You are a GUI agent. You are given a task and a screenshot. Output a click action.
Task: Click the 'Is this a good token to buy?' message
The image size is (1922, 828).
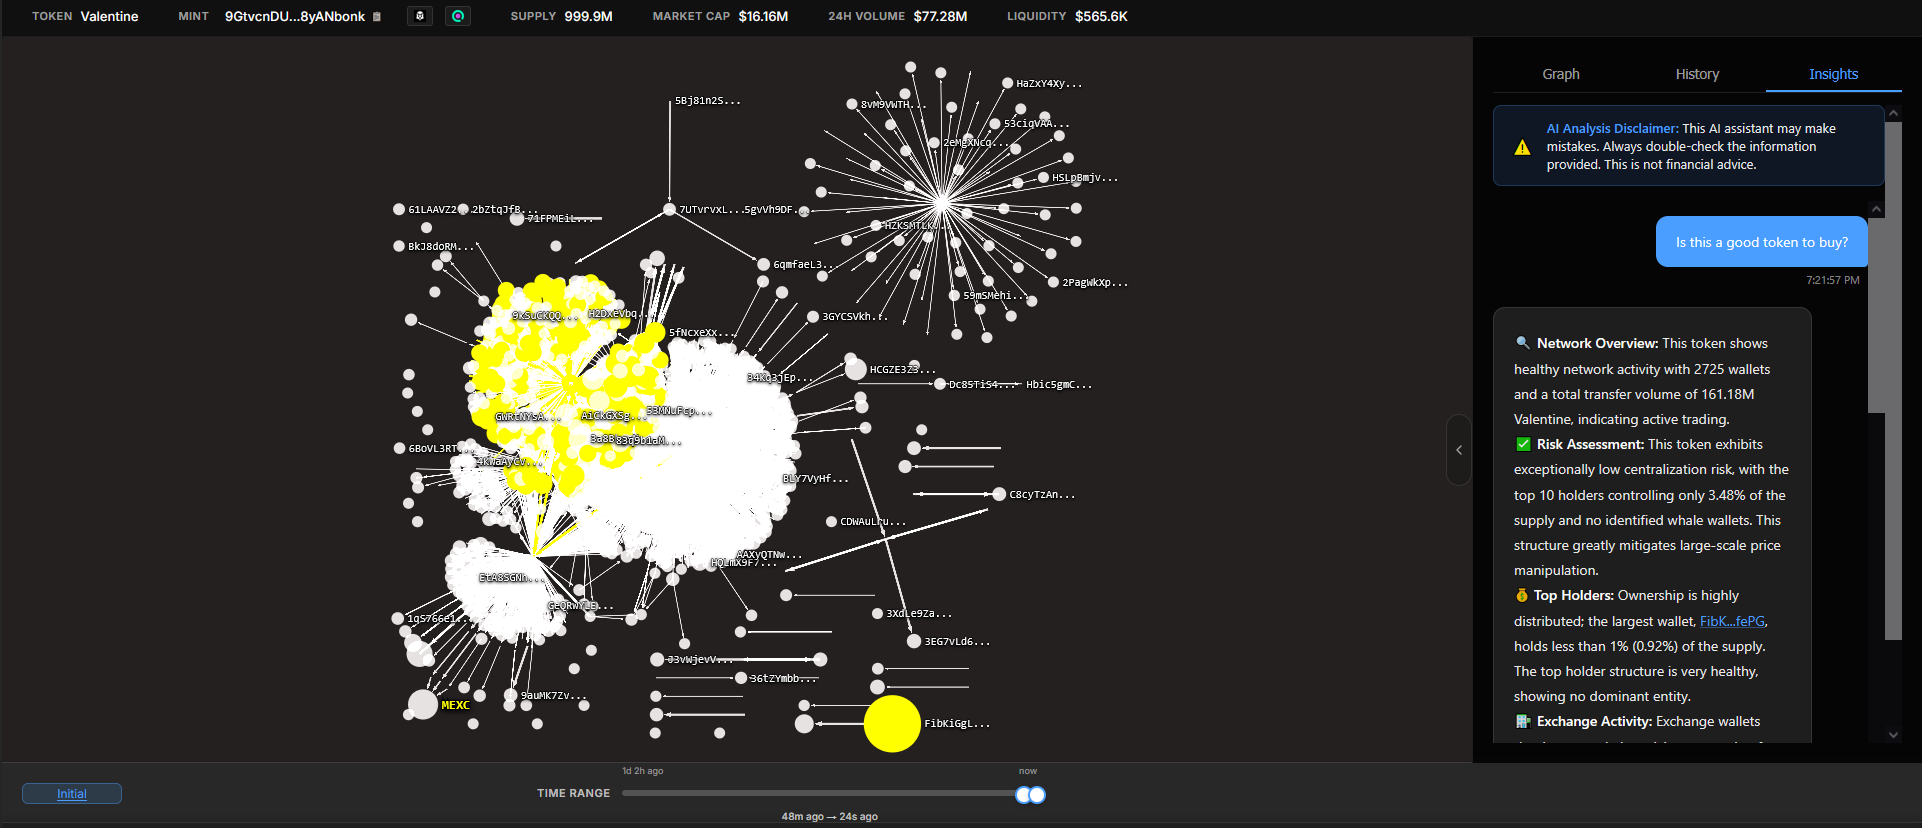point(1762,242)
